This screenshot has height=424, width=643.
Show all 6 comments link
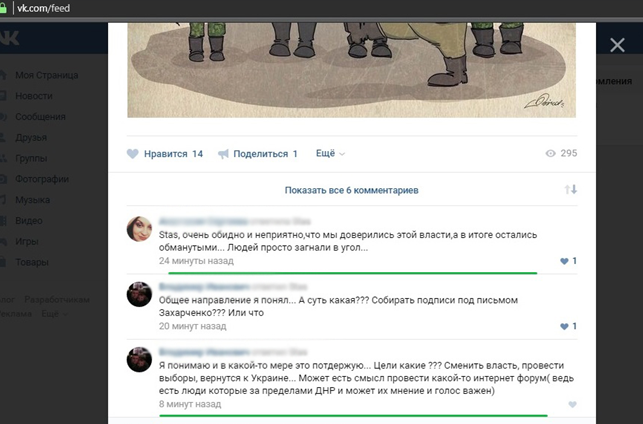[x=351, y=190]
